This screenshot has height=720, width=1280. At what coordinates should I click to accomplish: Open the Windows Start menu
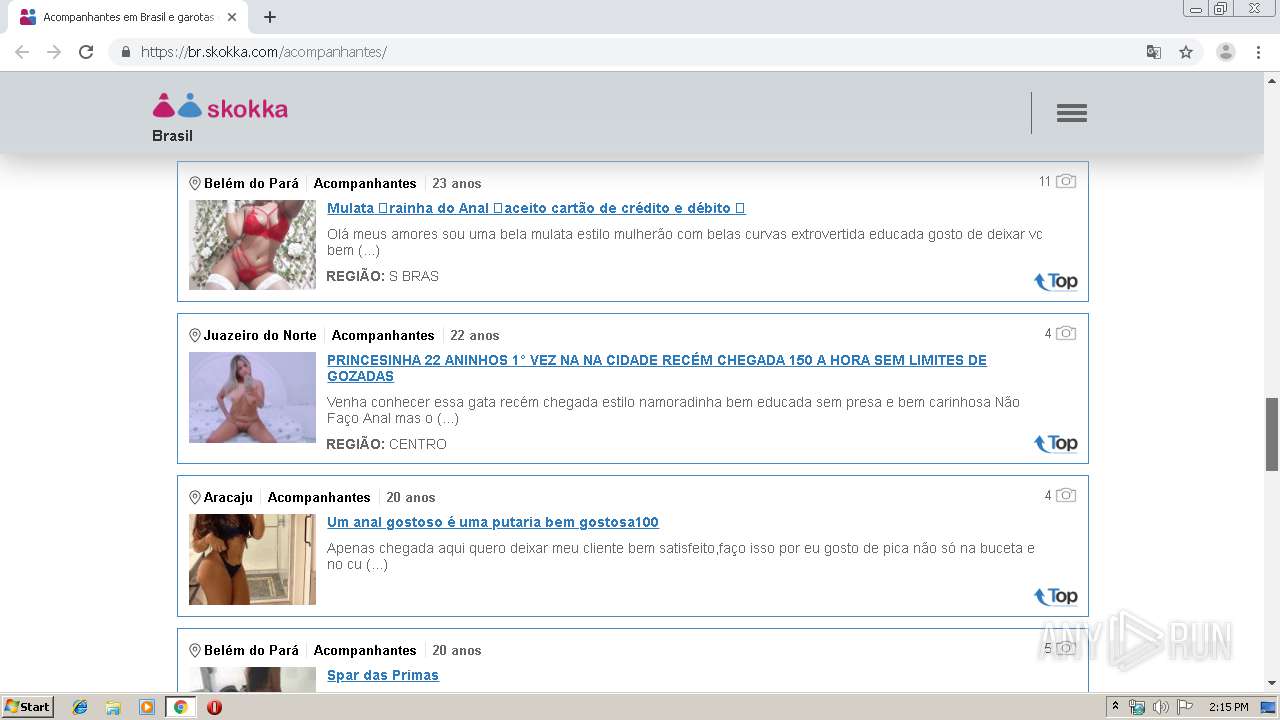(27, 707)
